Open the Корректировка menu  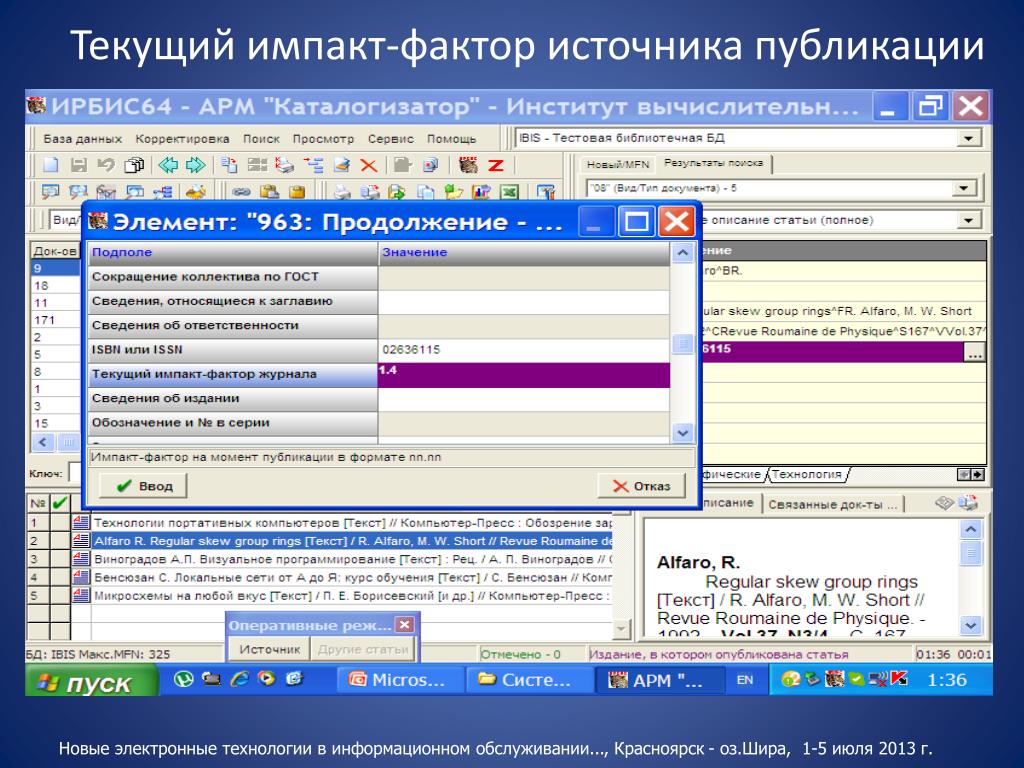click(x=182, y=138)
